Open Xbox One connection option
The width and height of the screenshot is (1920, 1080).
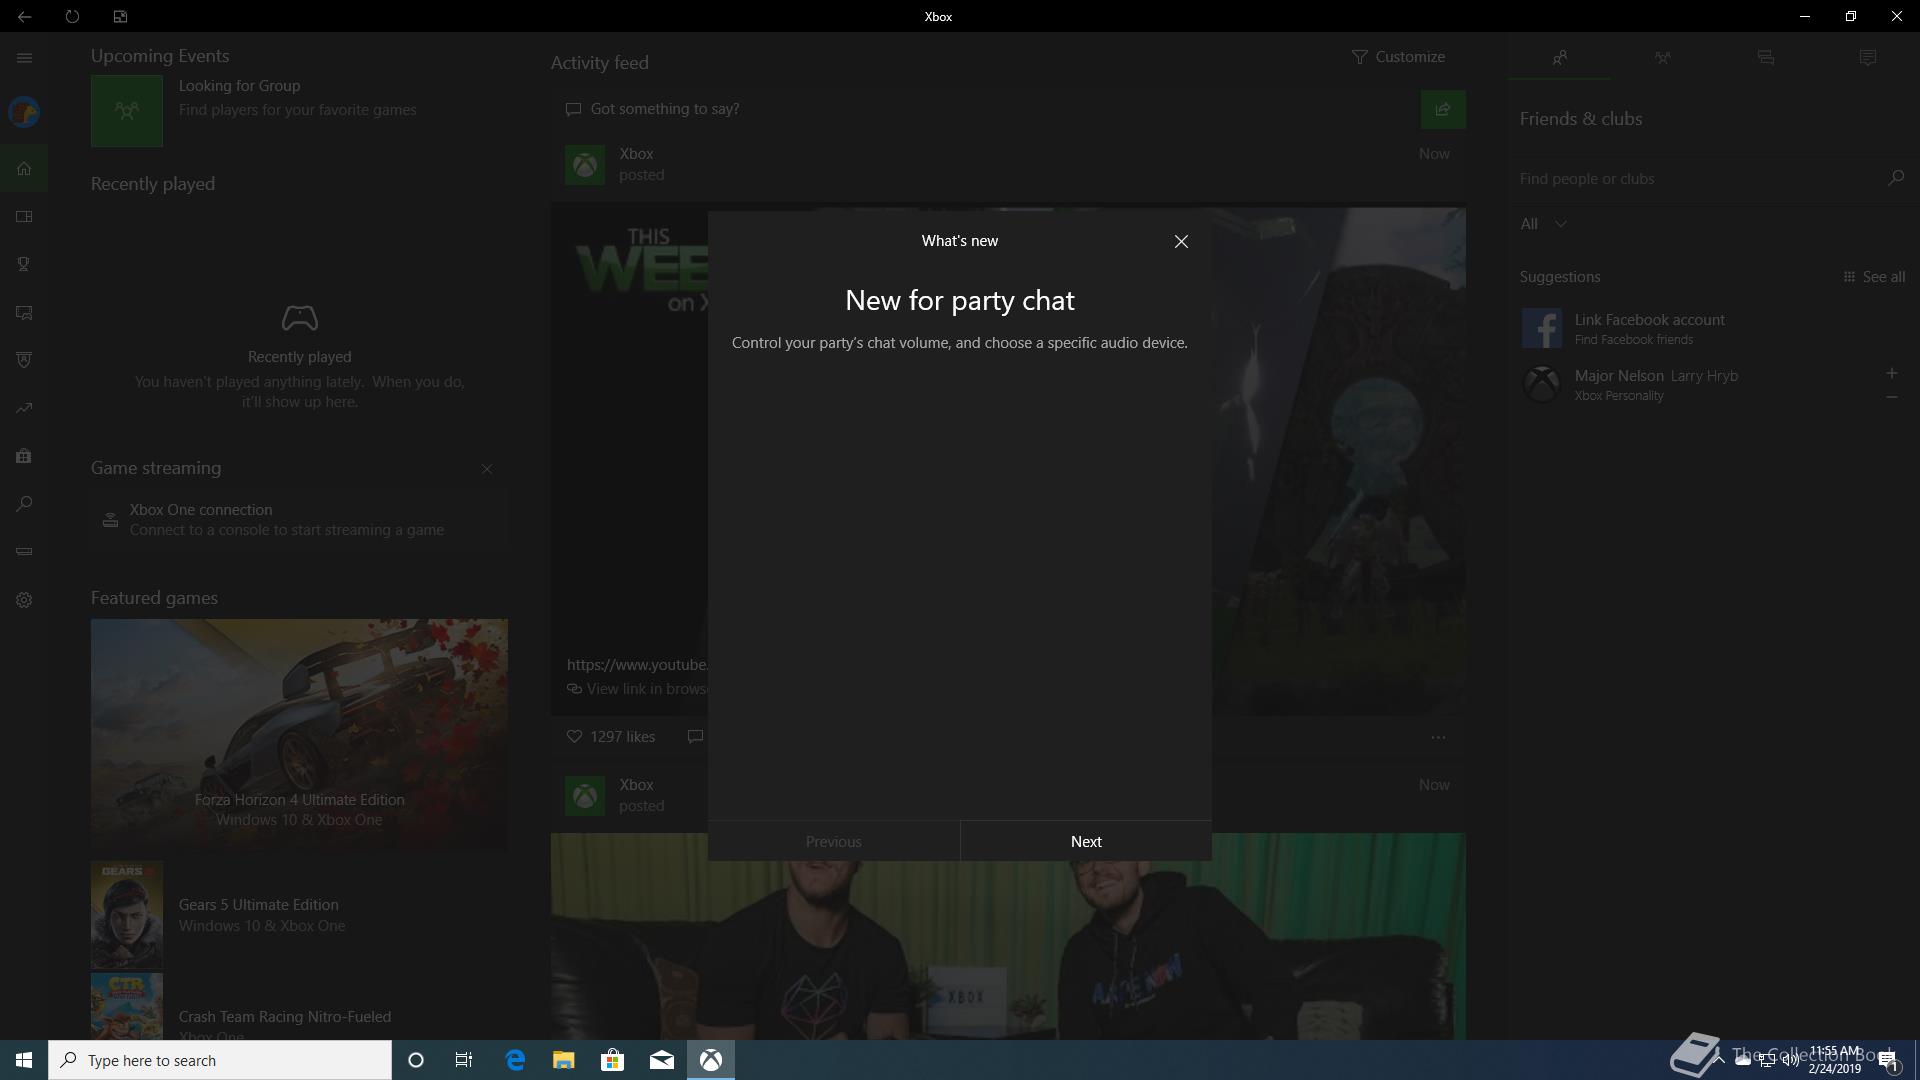pyautogui.click(x=299, y=519)
